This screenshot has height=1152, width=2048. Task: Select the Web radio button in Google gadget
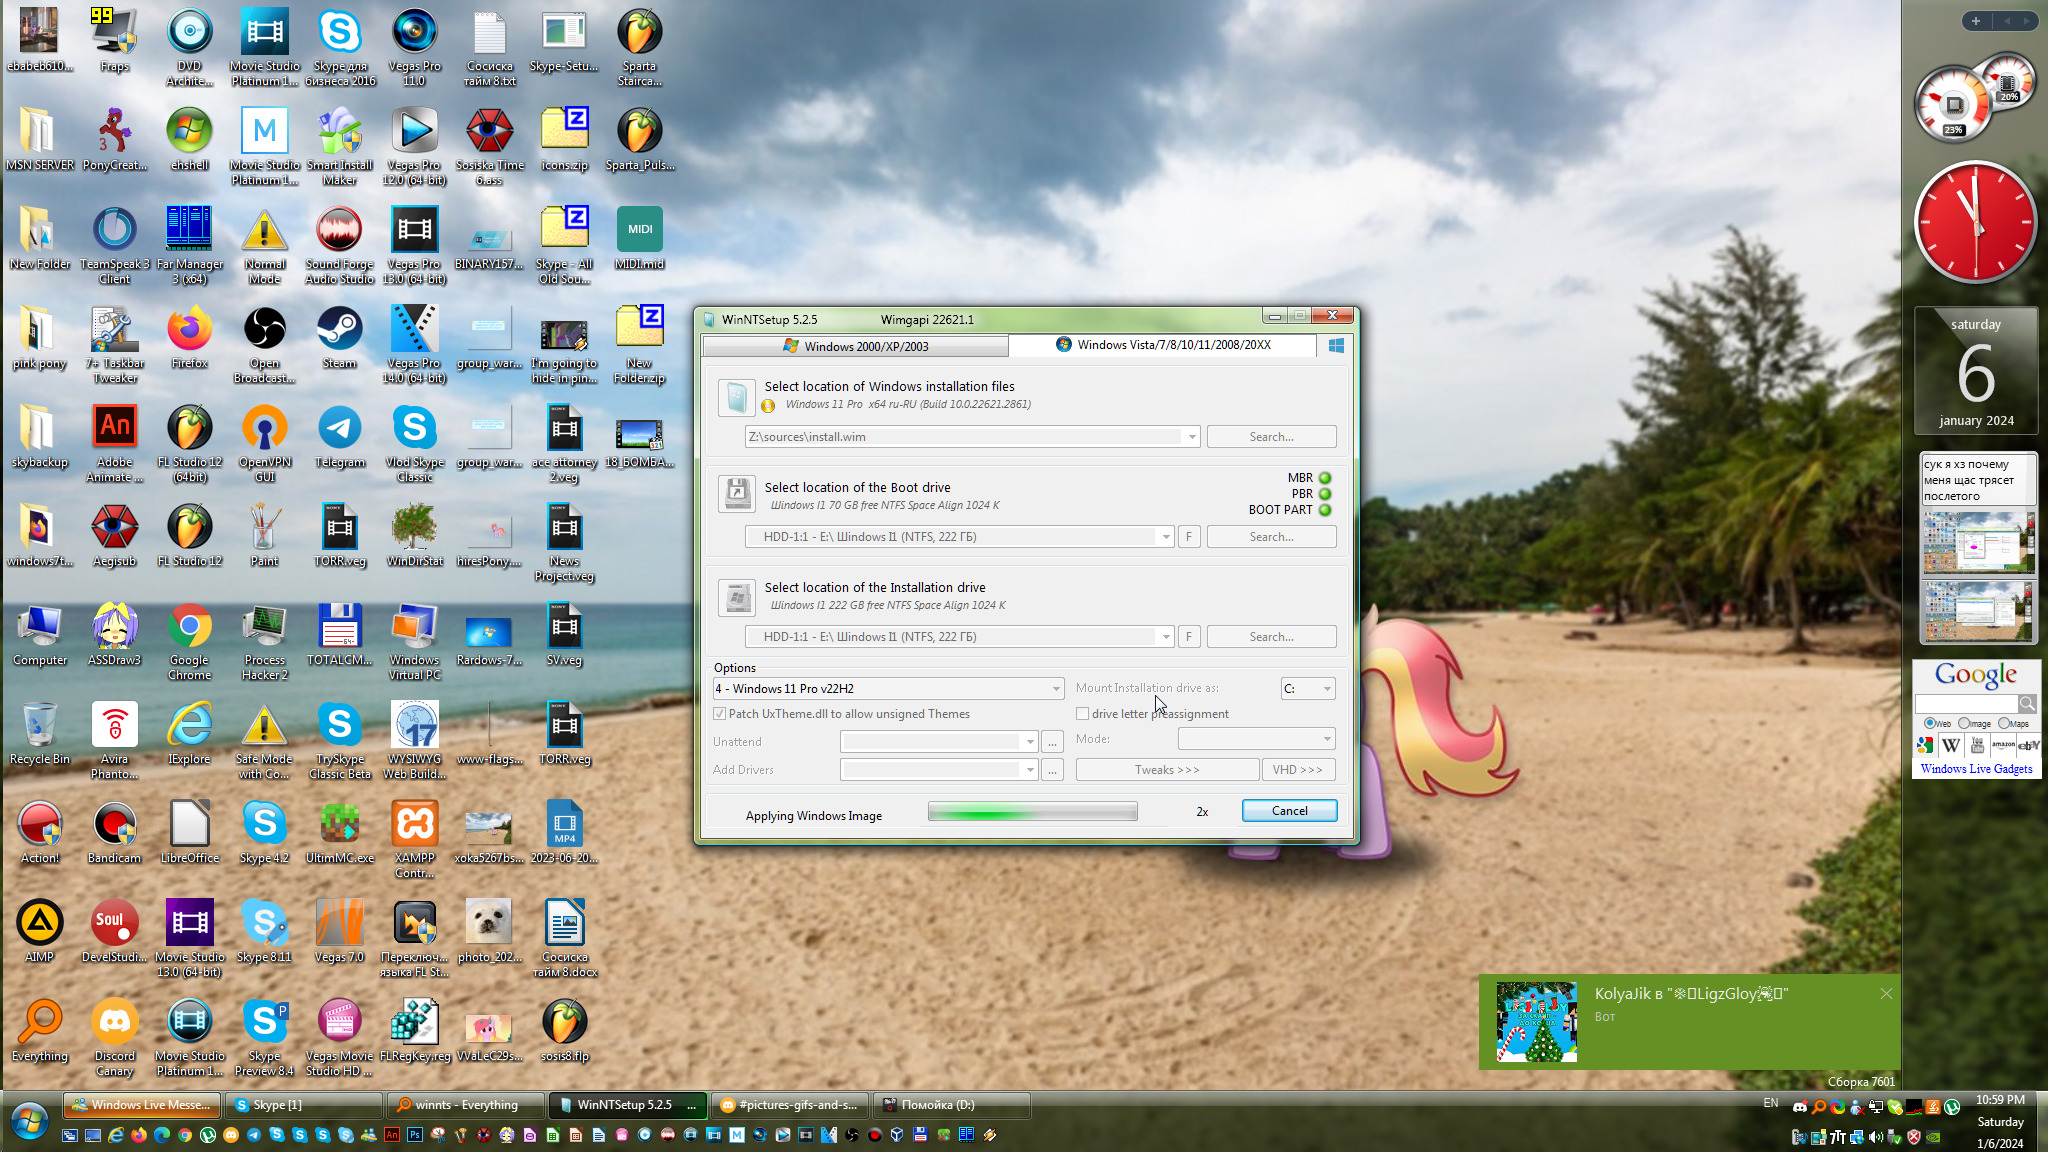point(1930,723)
